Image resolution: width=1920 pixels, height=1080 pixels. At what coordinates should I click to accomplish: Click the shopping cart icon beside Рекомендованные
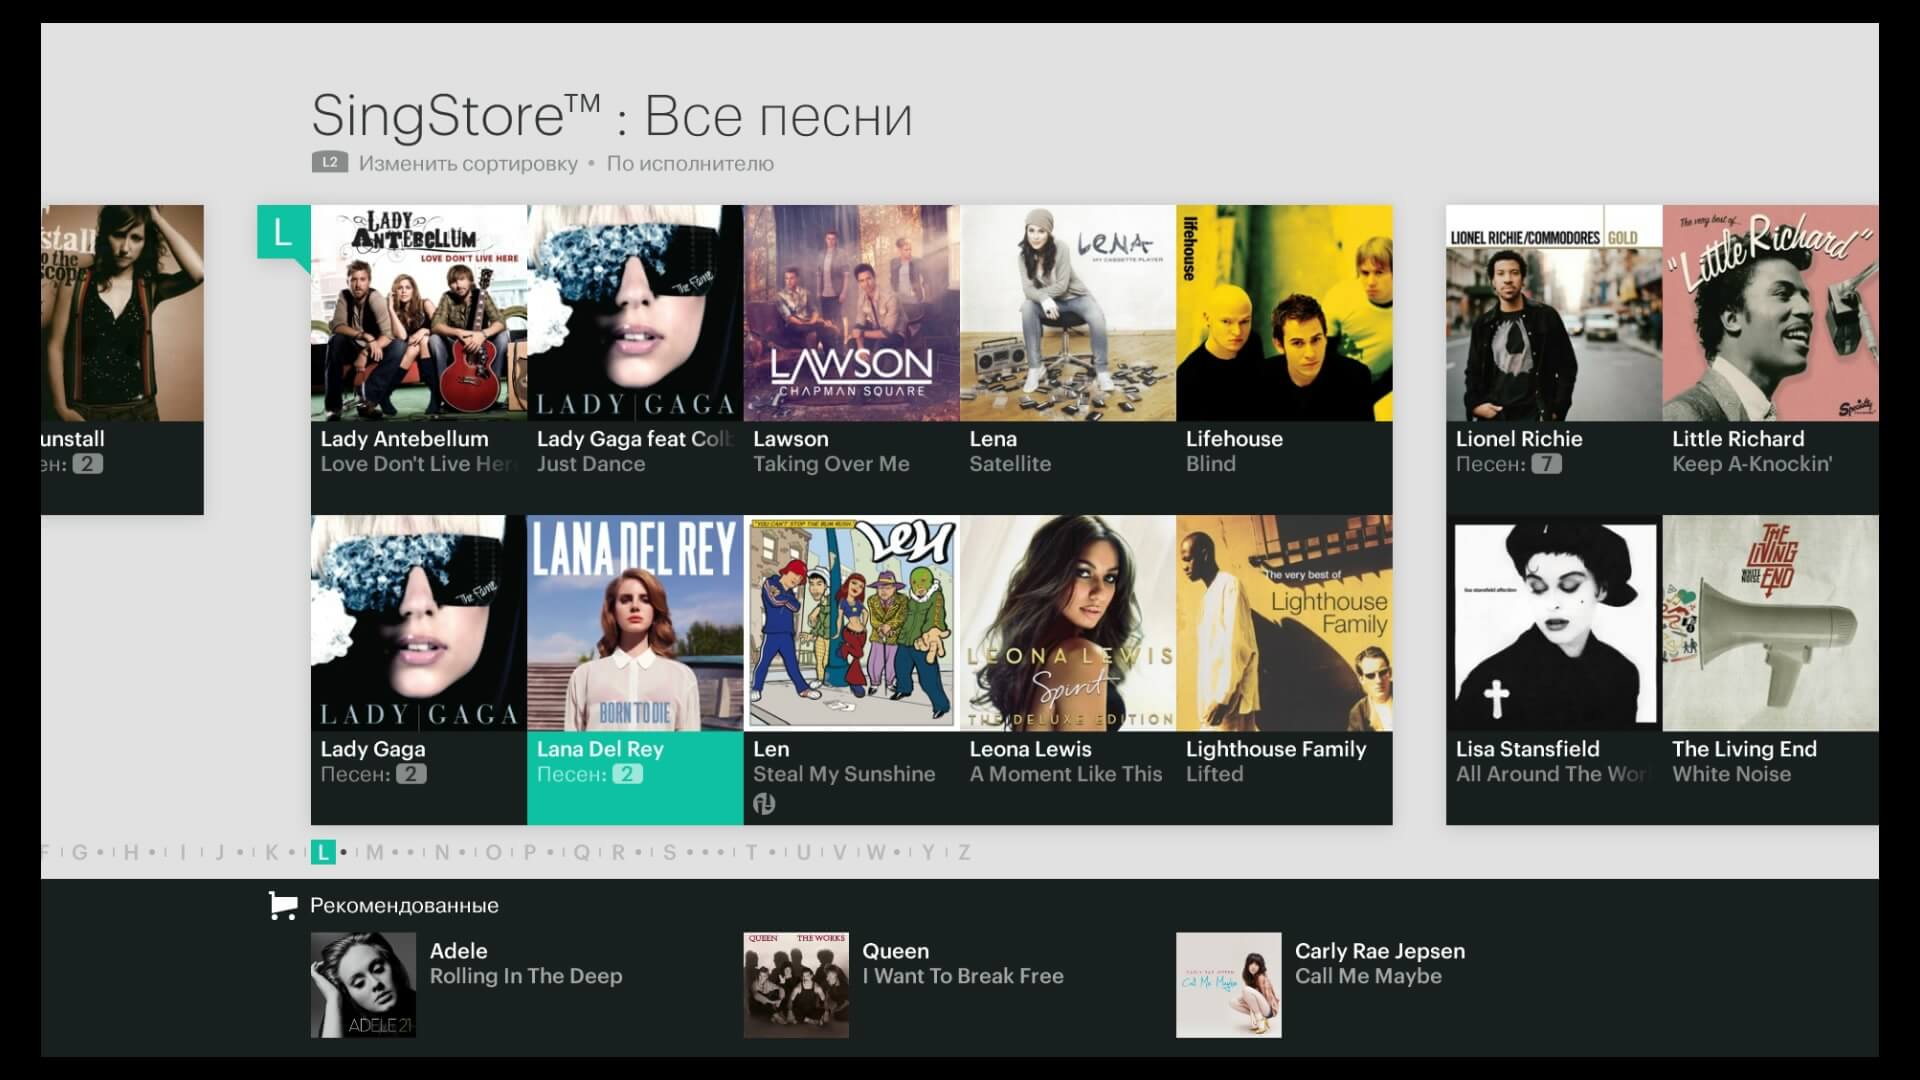[281, 906]
